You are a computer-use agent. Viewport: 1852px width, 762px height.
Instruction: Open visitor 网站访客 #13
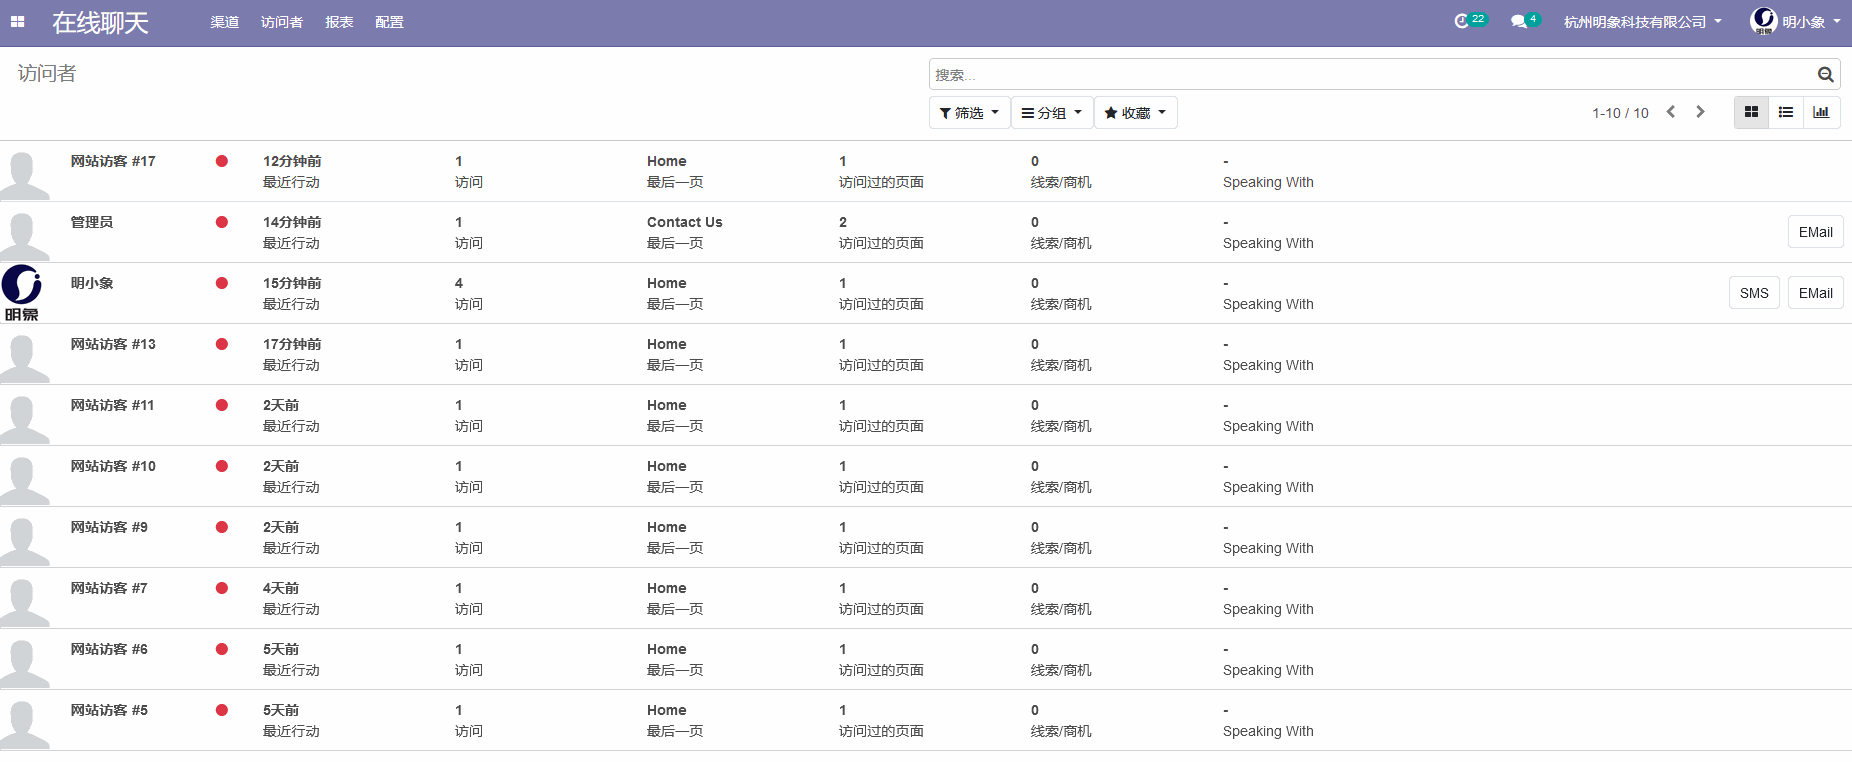(113, 344)
